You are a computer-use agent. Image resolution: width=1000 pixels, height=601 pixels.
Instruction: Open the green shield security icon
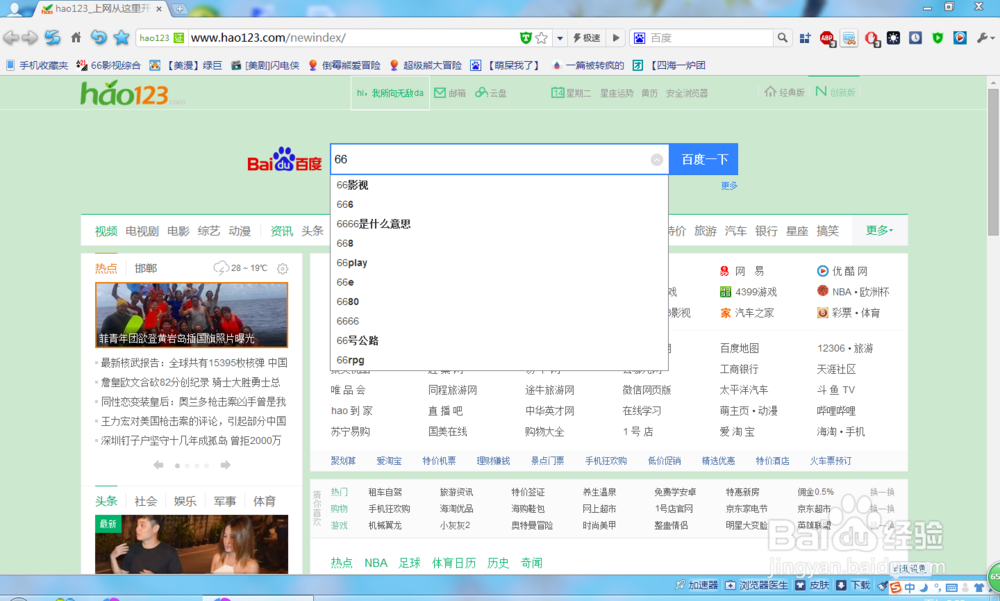pos(936,37)
